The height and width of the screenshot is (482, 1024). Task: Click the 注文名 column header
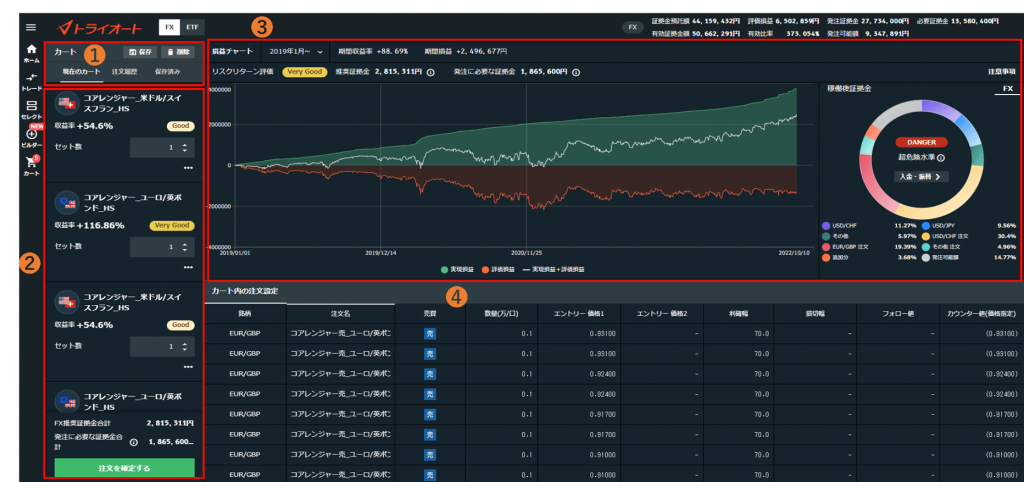pos(341,313)
